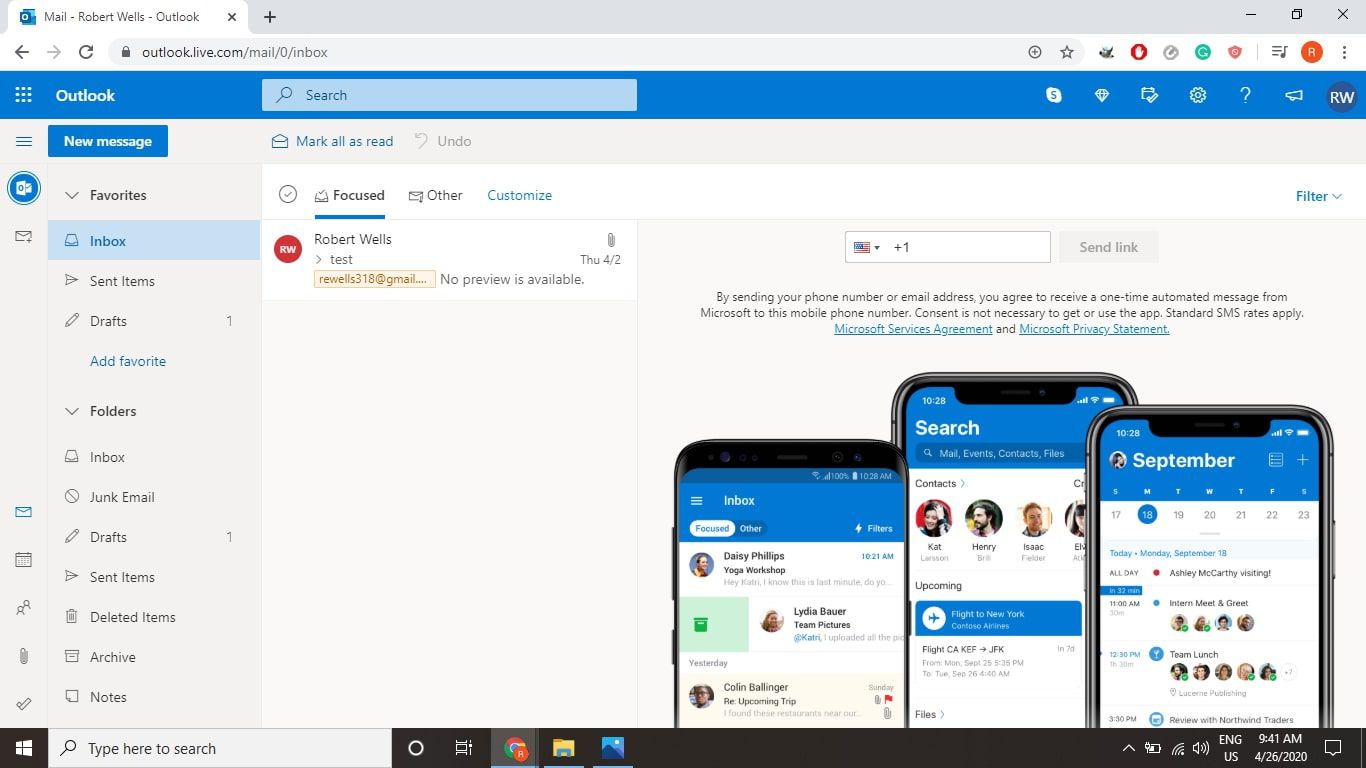Click Undo in the toolbar
The width and height of the screenshot is (1366, 768).
(x=442, y=141)
